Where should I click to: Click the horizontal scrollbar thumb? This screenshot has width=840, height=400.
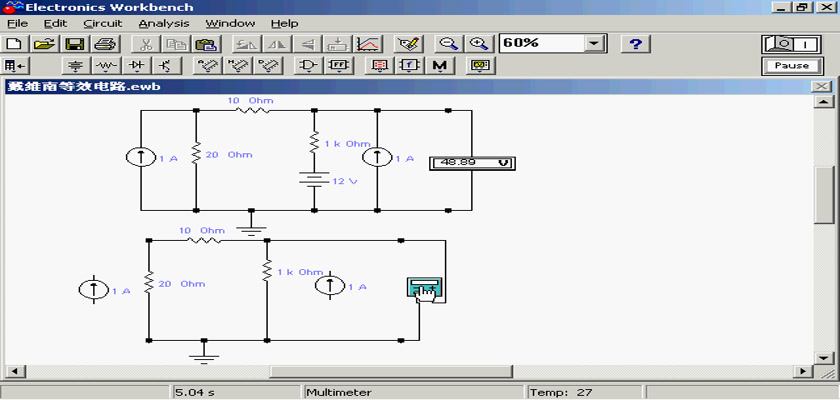click(x=391, y=371)
